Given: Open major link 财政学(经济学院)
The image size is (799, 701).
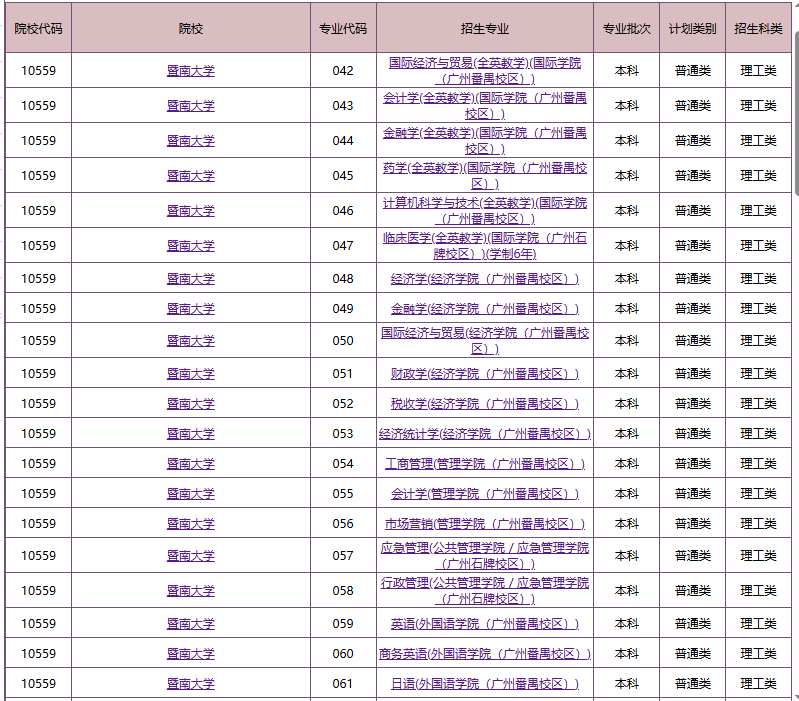Looking at the screenshot, I should 485,374.
